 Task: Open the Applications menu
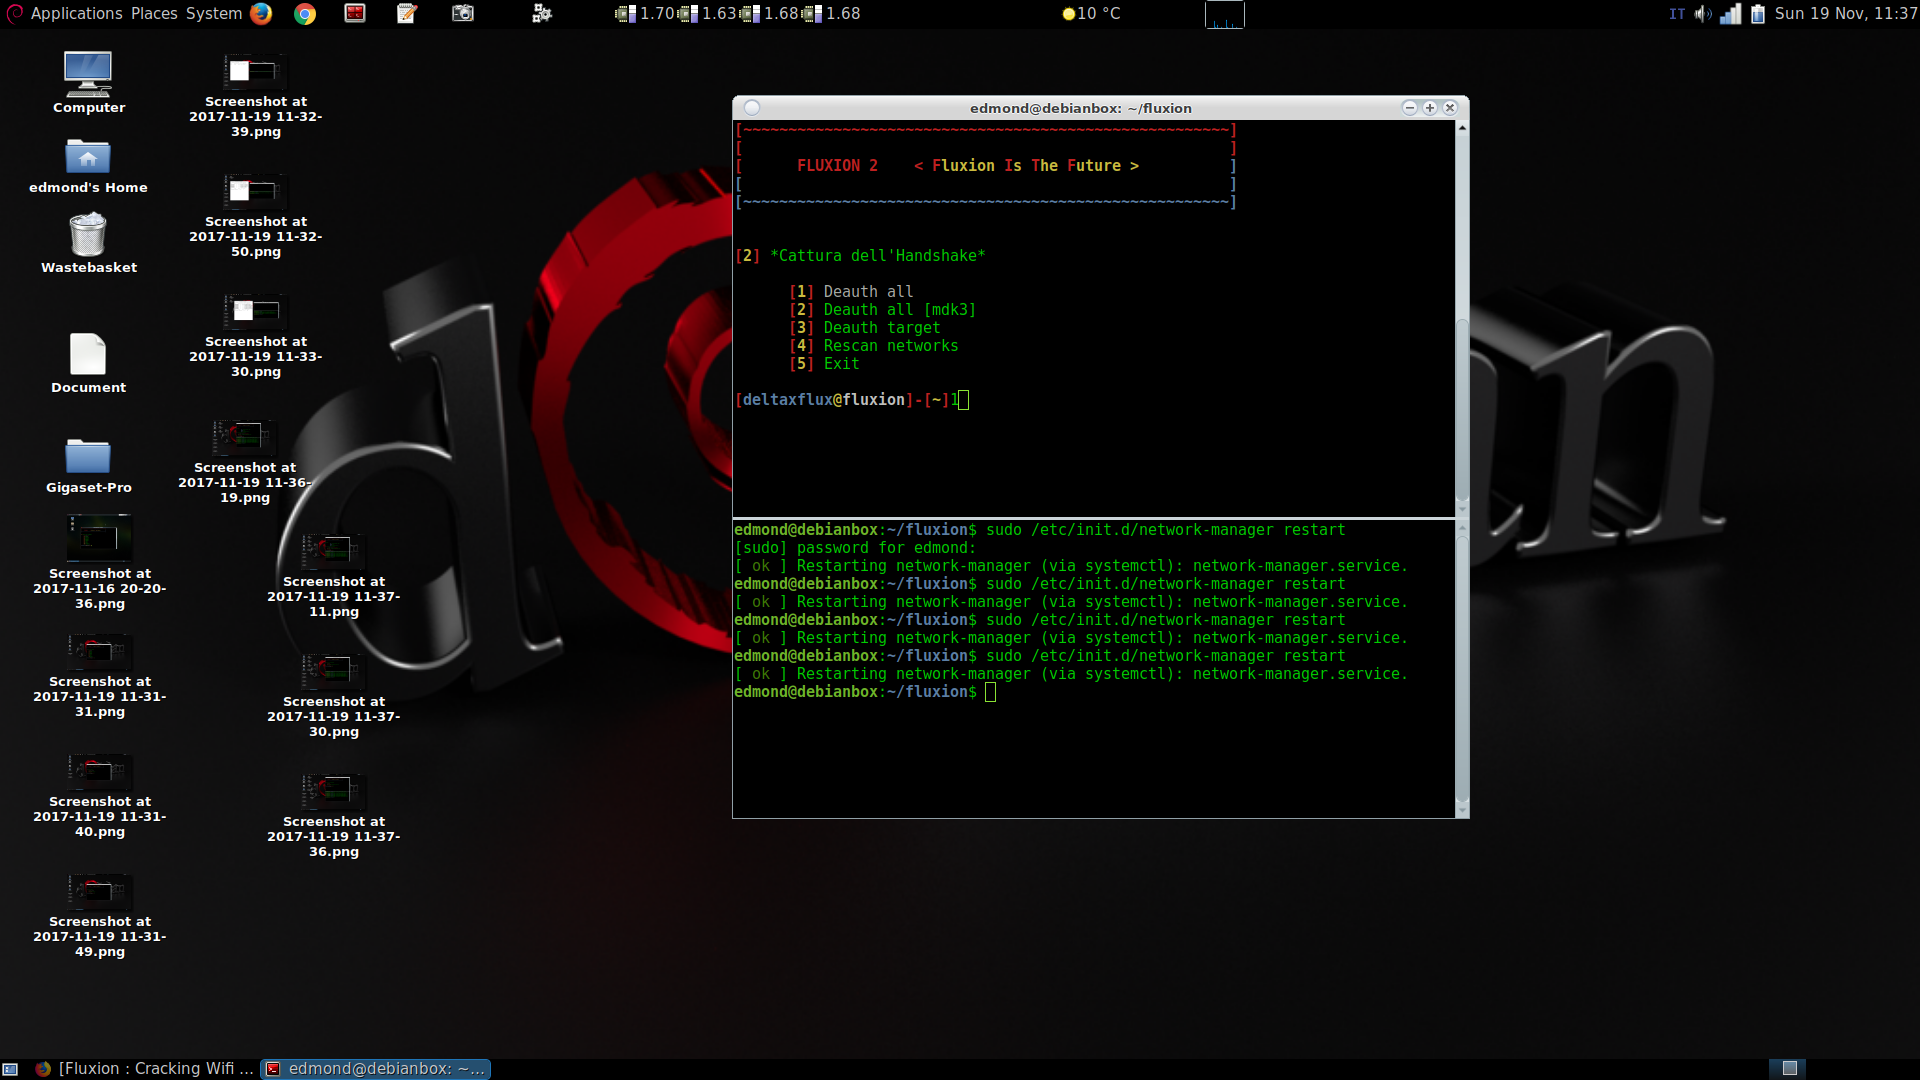point(76,13)
